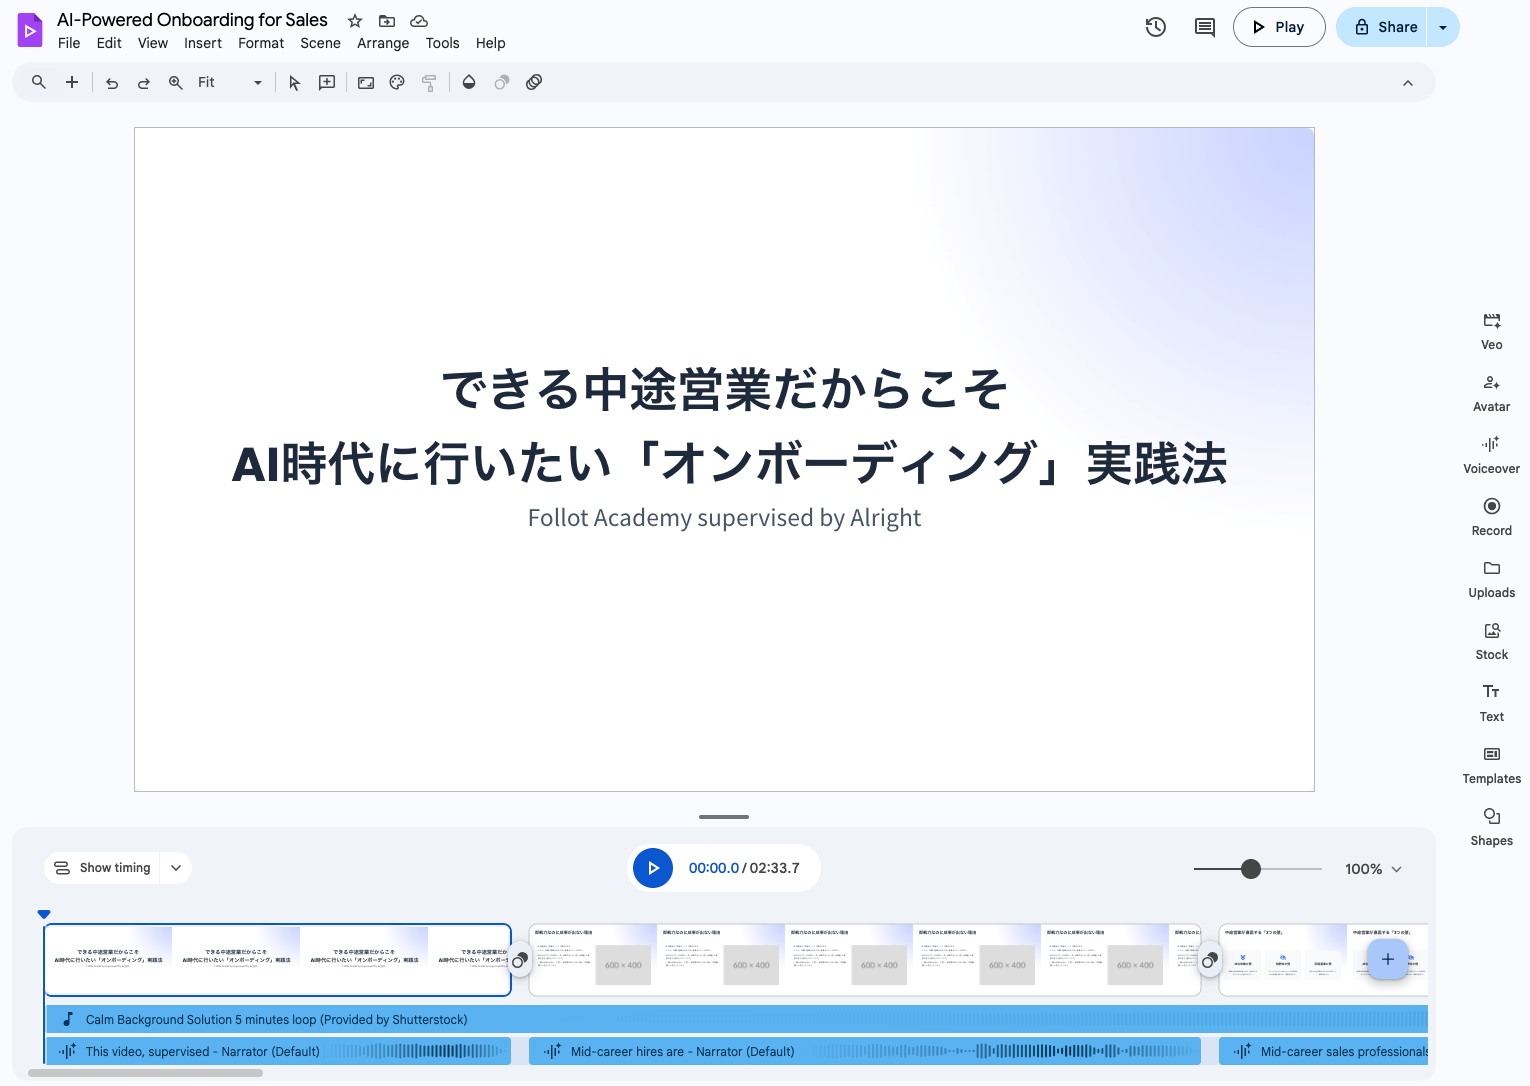Open the Stock media panel
Screen dimensions: 1530x1086
tap(1491, 639)
